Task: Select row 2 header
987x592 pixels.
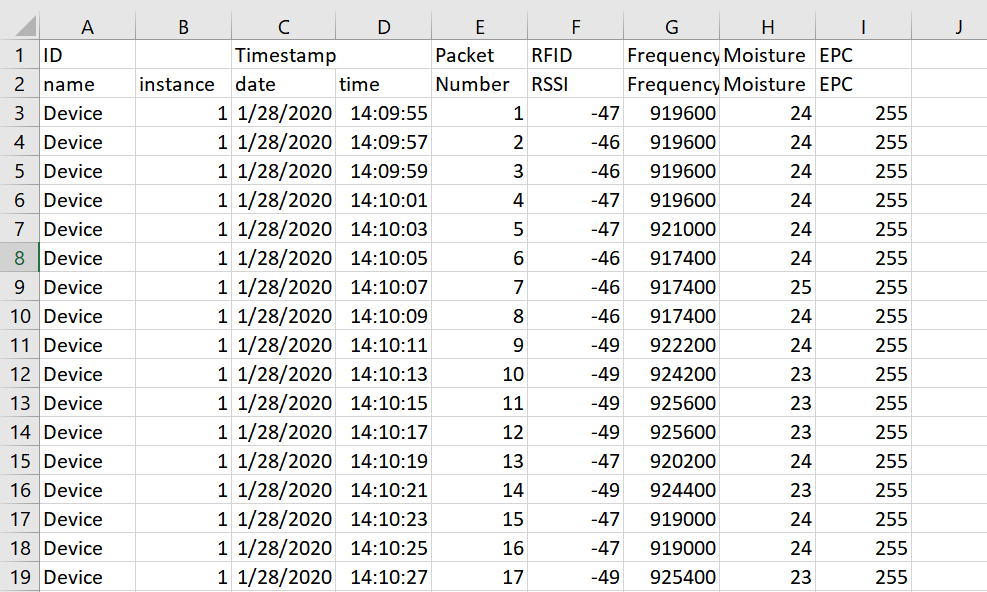Action: tap(20, 84)
